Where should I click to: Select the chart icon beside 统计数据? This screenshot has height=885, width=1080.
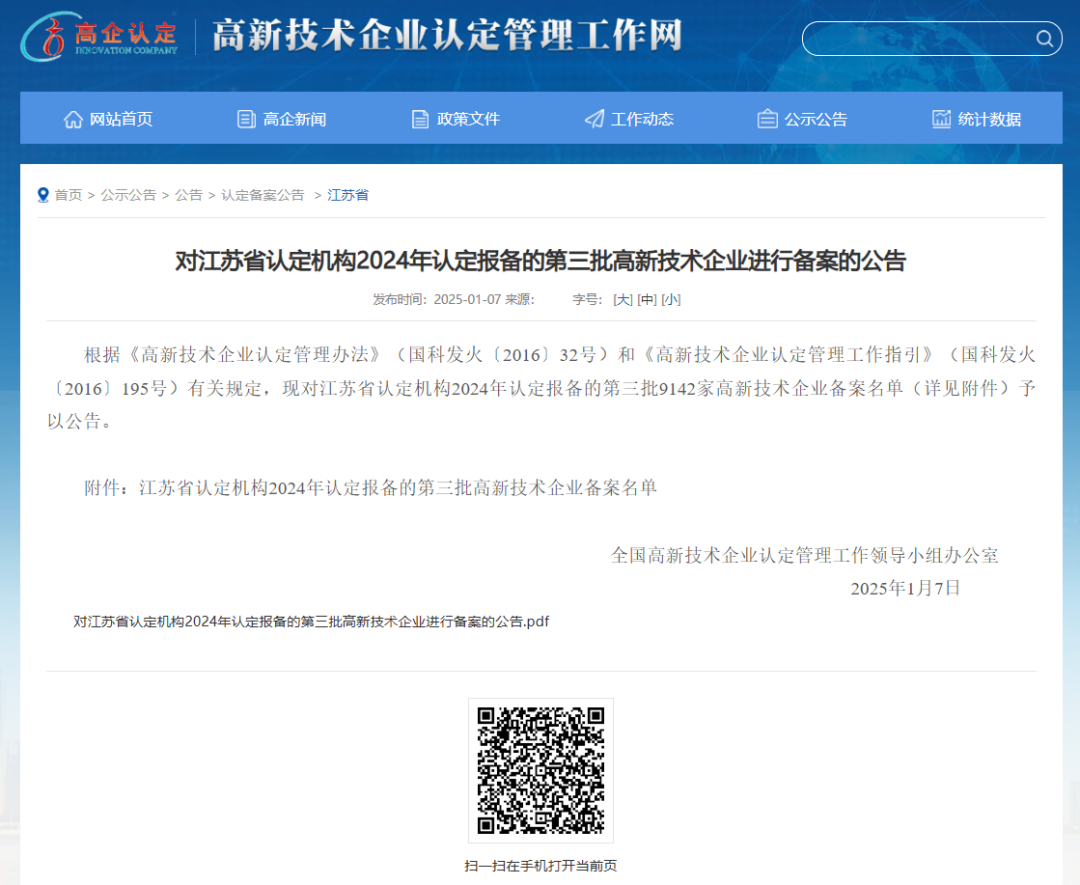[x=941, y=118]
